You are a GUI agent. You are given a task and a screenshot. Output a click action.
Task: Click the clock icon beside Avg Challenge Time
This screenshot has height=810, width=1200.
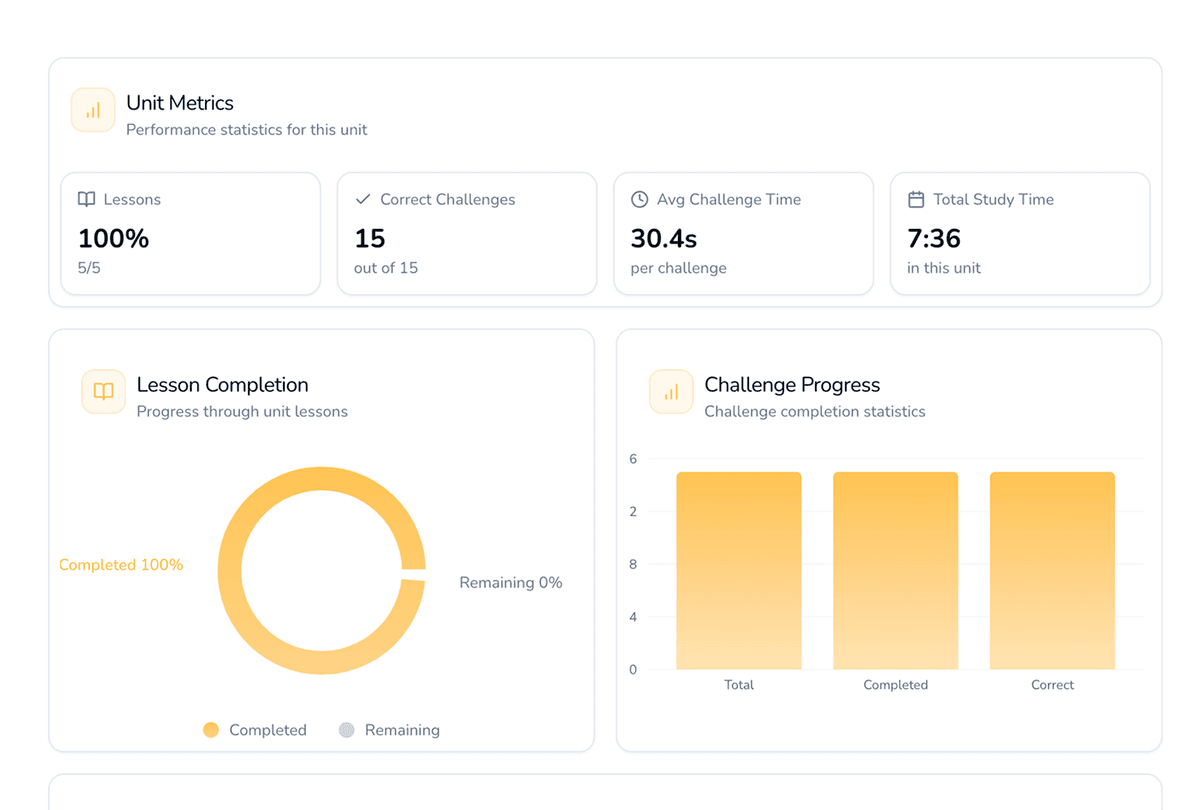[640, 199]
